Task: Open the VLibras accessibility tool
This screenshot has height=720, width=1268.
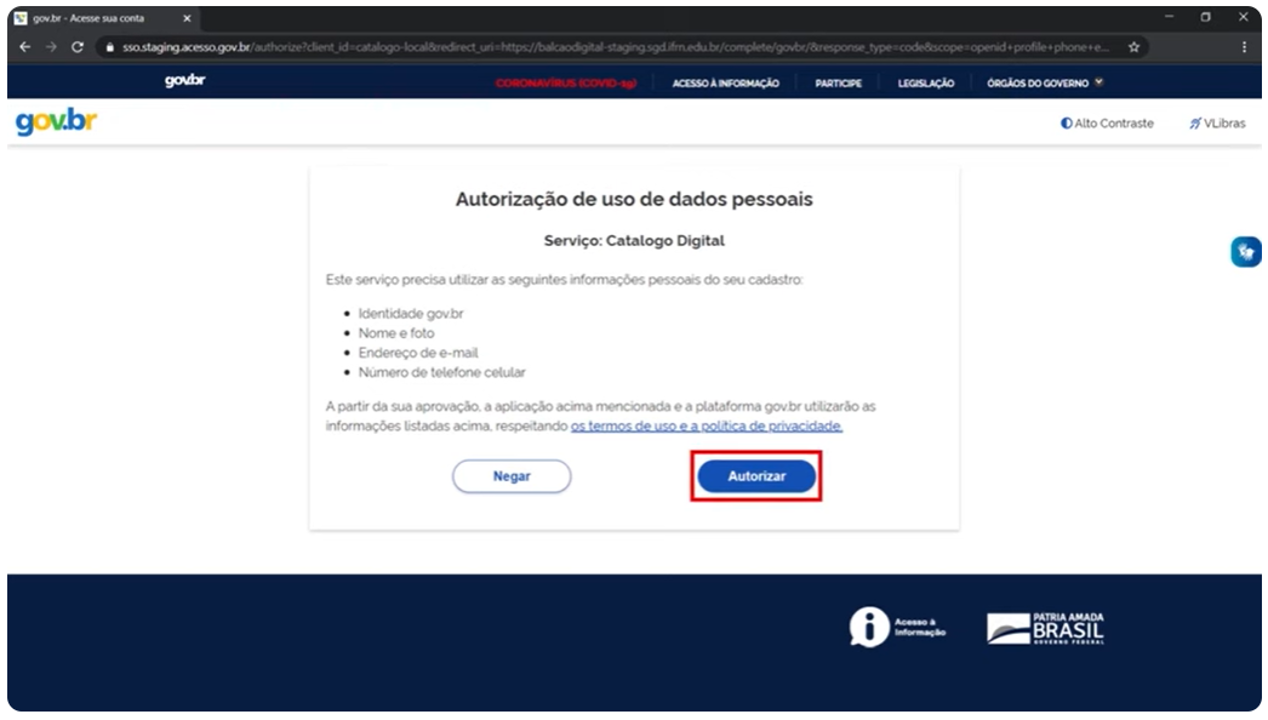Action: [1217, 124]
